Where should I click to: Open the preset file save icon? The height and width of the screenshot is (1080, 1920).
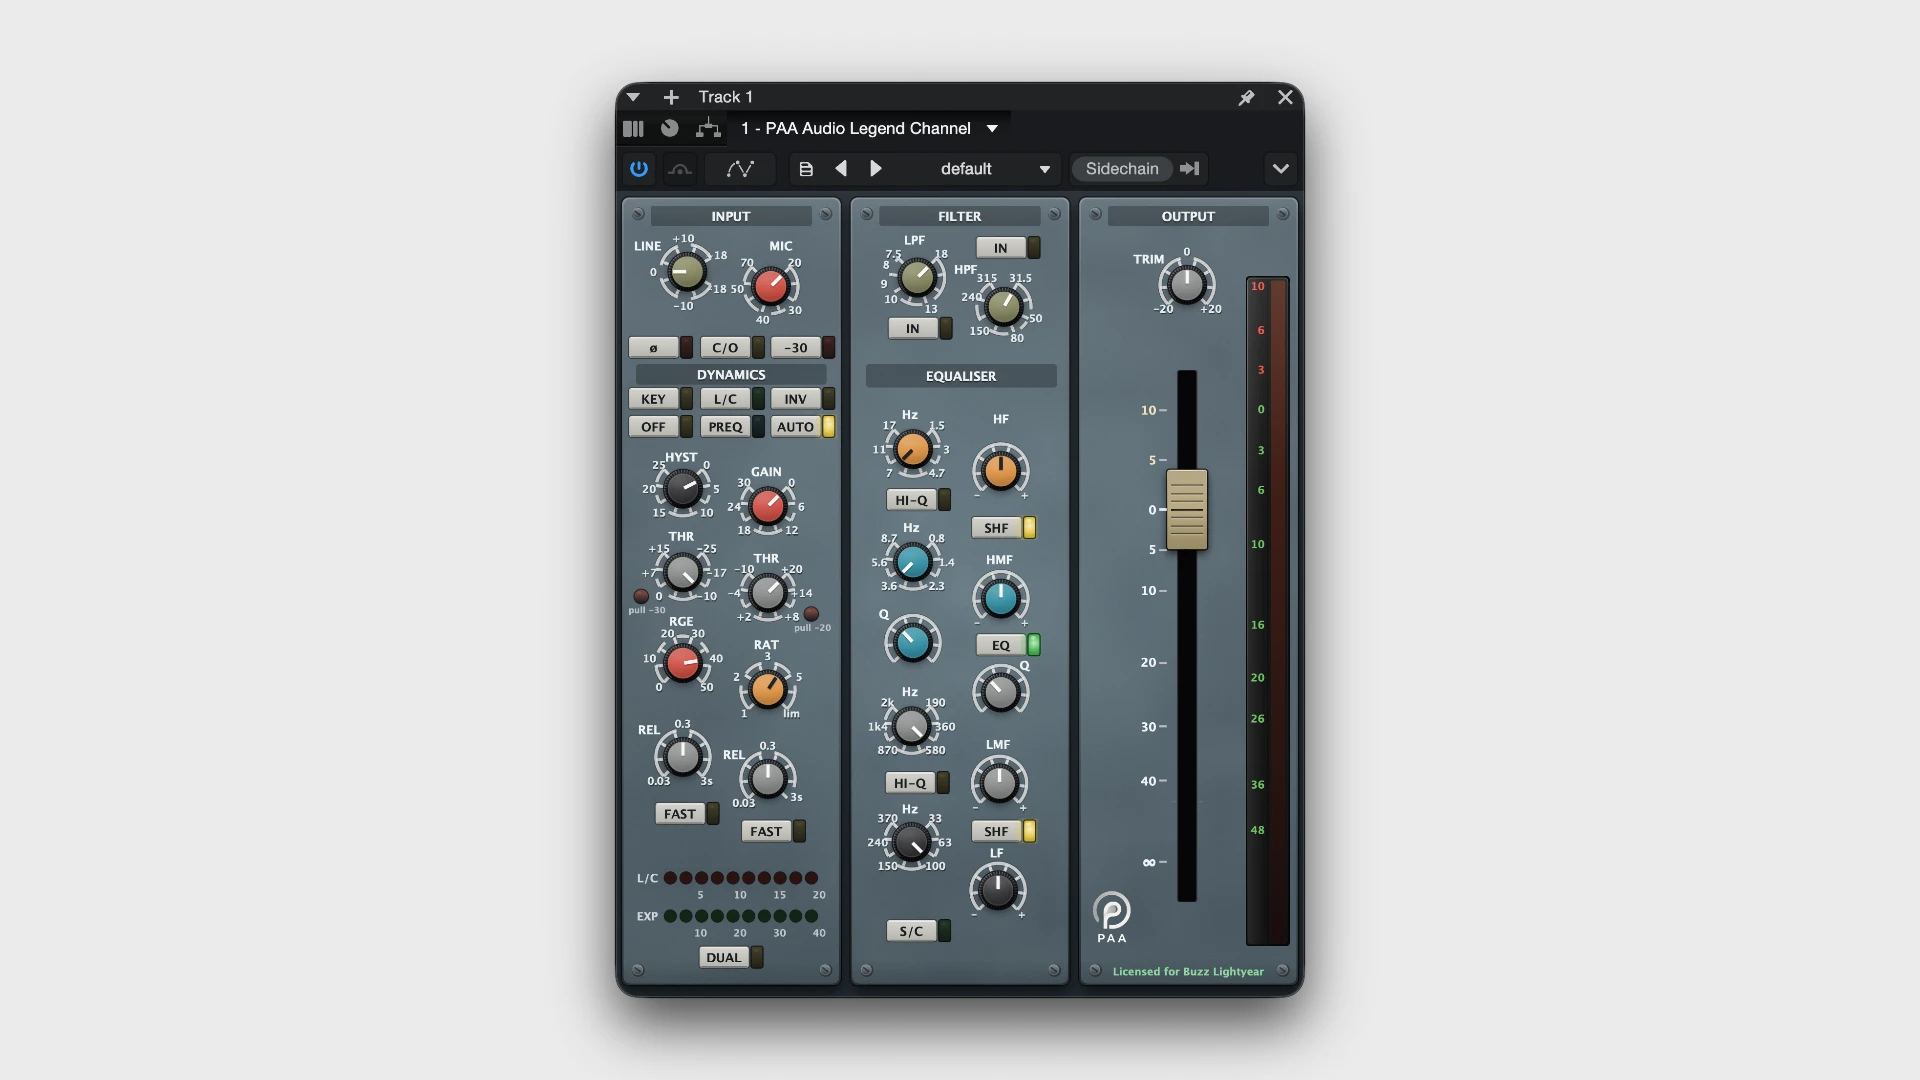point(806,169)
